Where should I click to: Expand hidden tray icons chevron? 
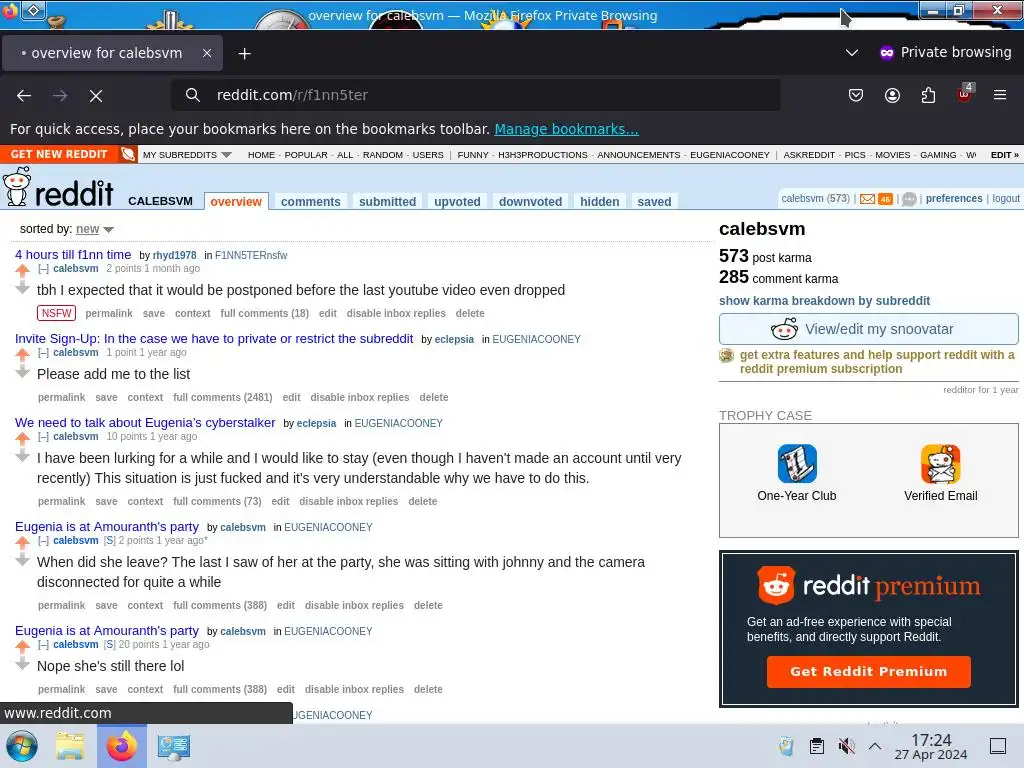coord(875,746)
